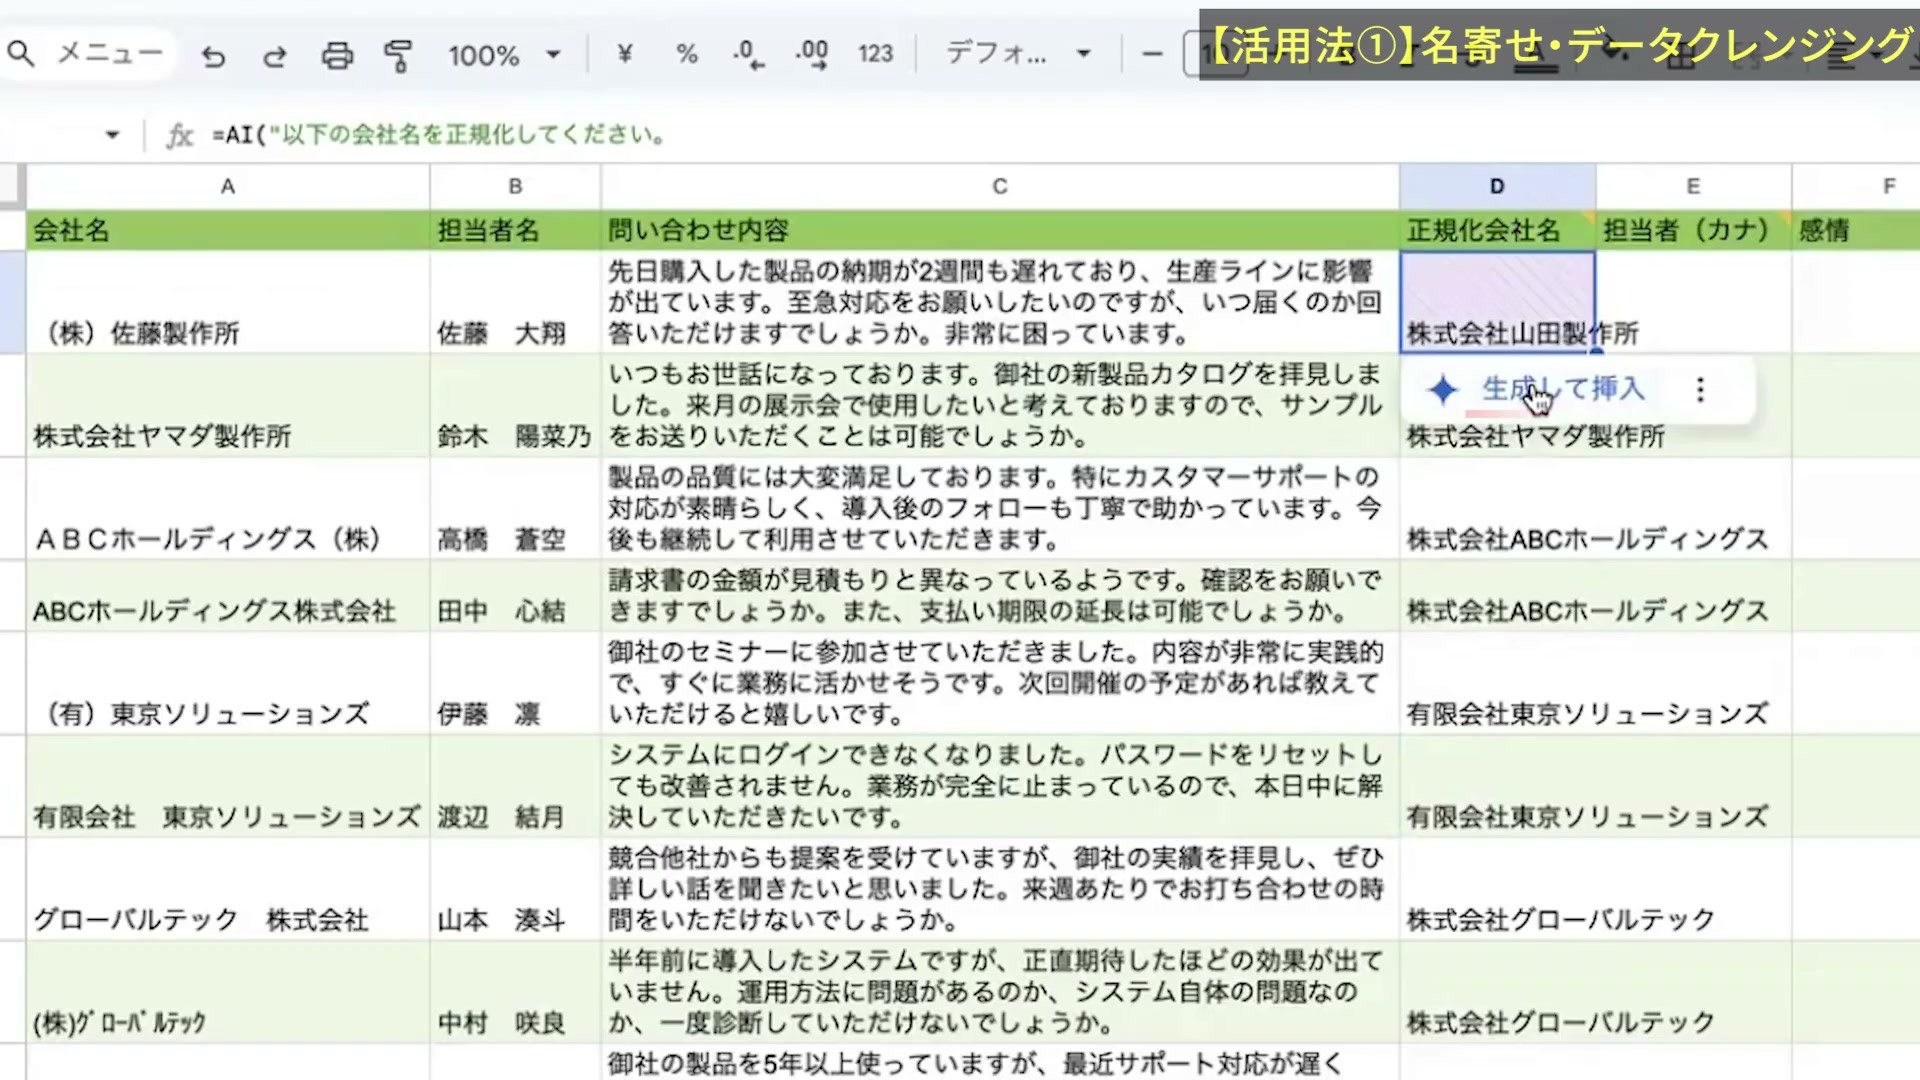
Task: Select the cell 有限会社 東京ソリューションズ in column A
Action: (x=228, y=786)
